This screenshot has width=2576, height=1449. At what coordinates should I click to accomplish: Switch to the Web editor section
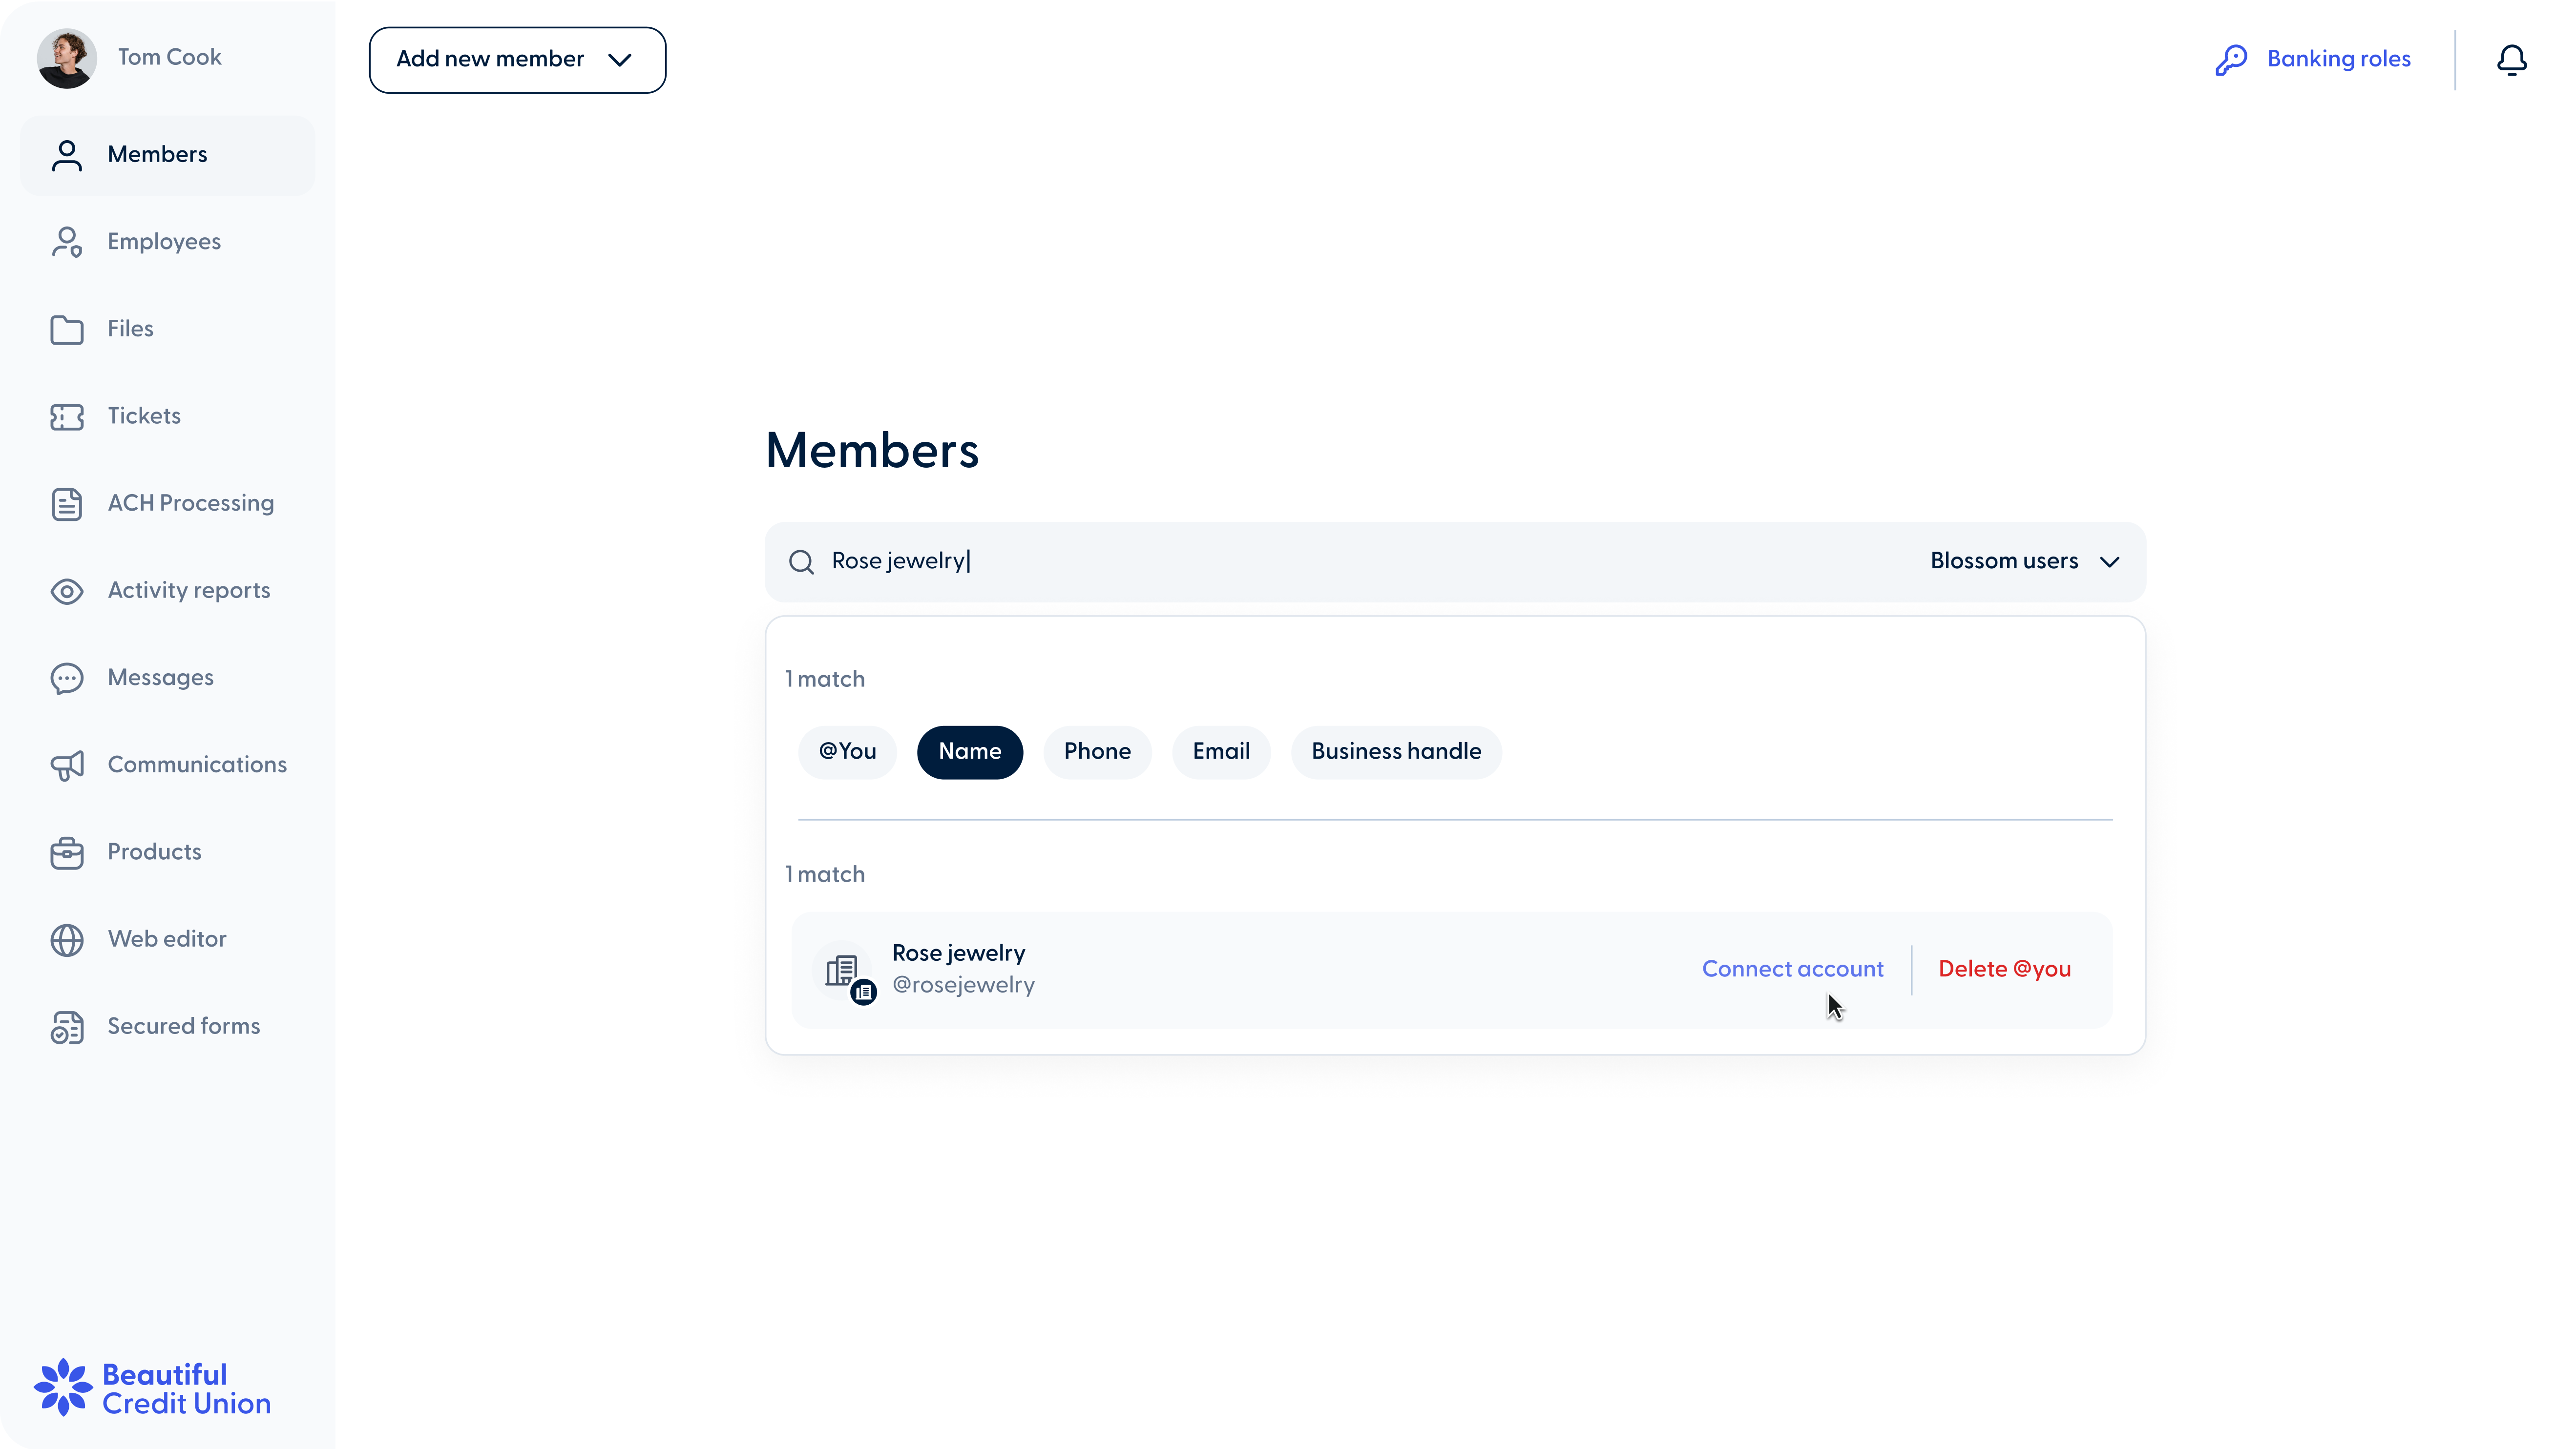66,939
